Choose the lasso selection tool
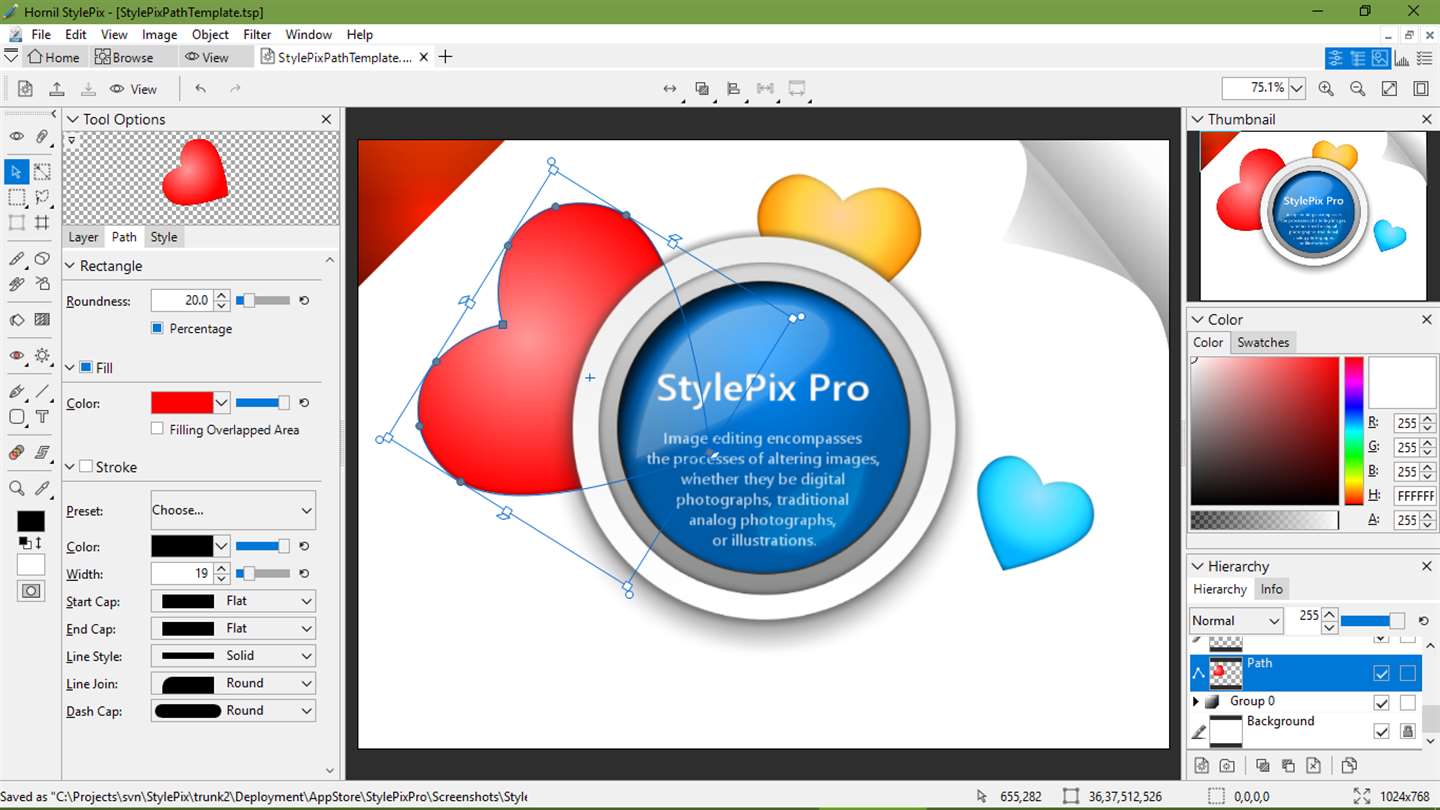This screenshot has height=810, width=1440. [x=42, y=197]
